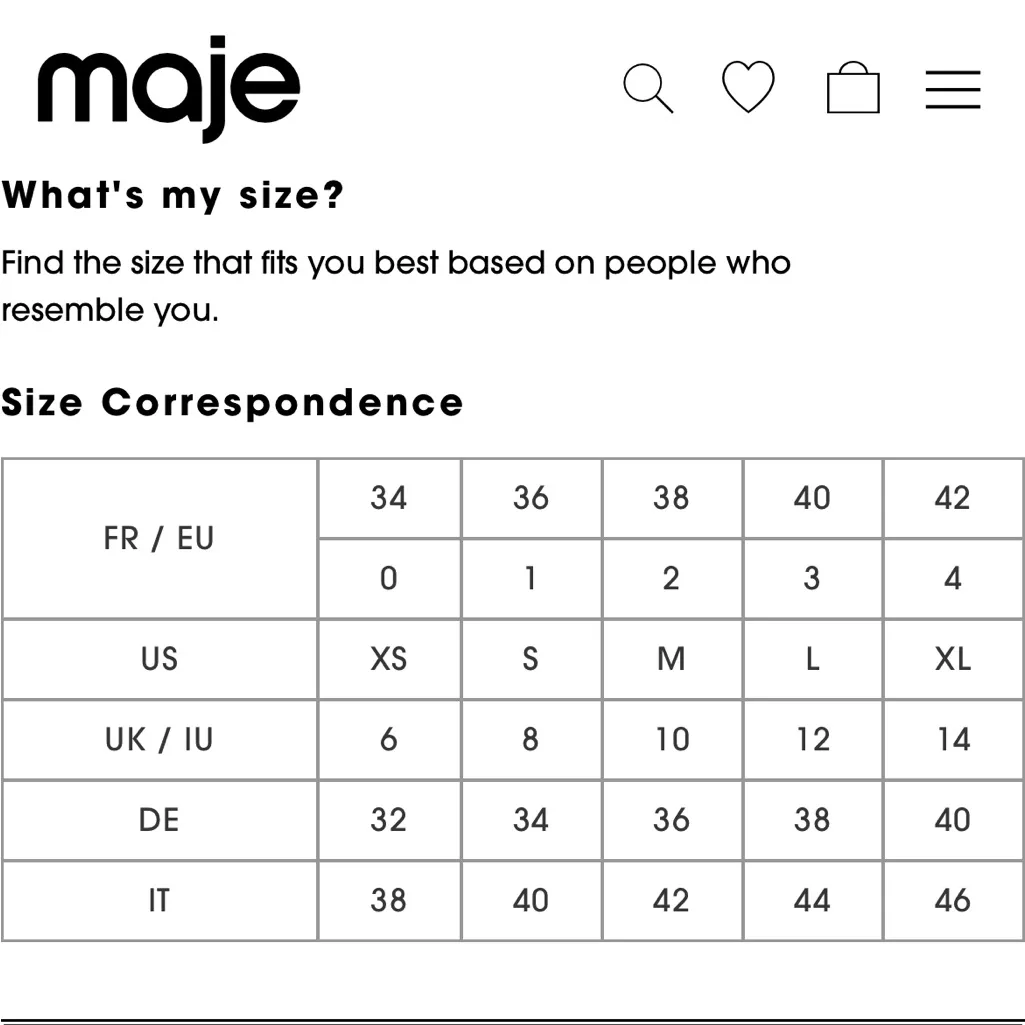Select the US row label
1025x1025 pixels.
tap(159, 659)
